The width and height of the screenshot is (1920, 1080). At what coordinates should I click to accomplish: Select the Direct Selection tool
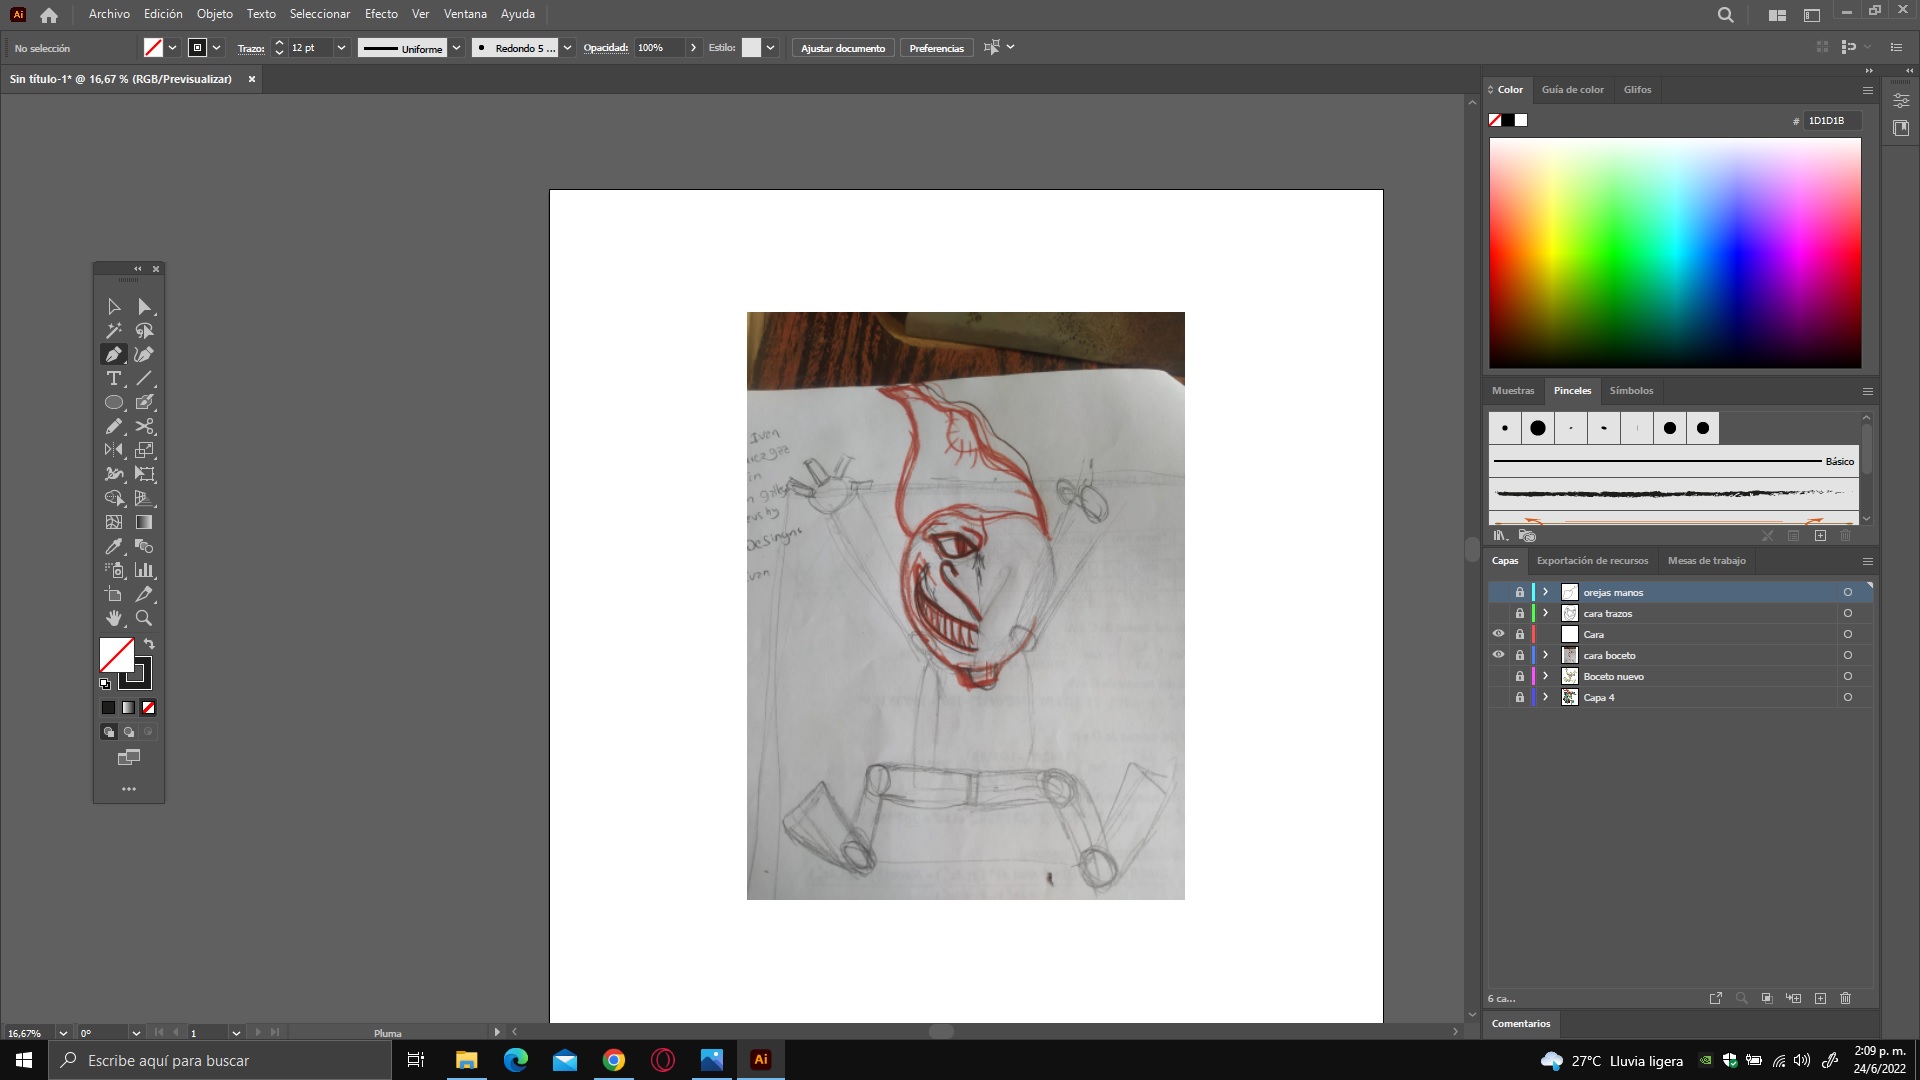point(144,307)
